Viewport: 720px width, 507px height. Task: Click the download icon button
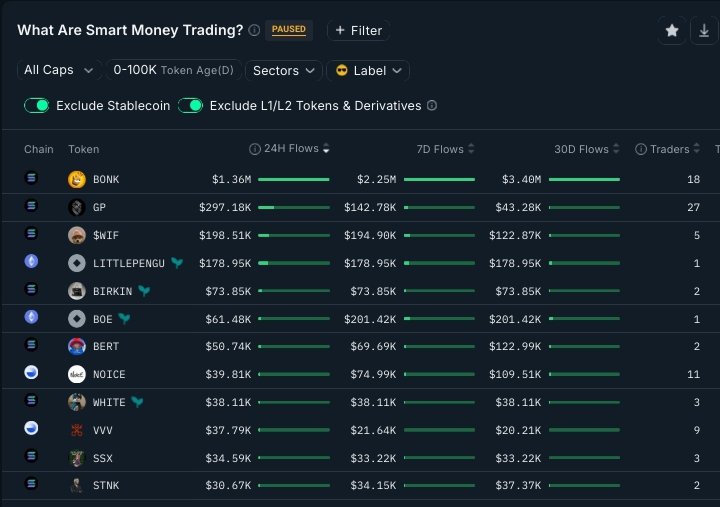tap(703, 31)
